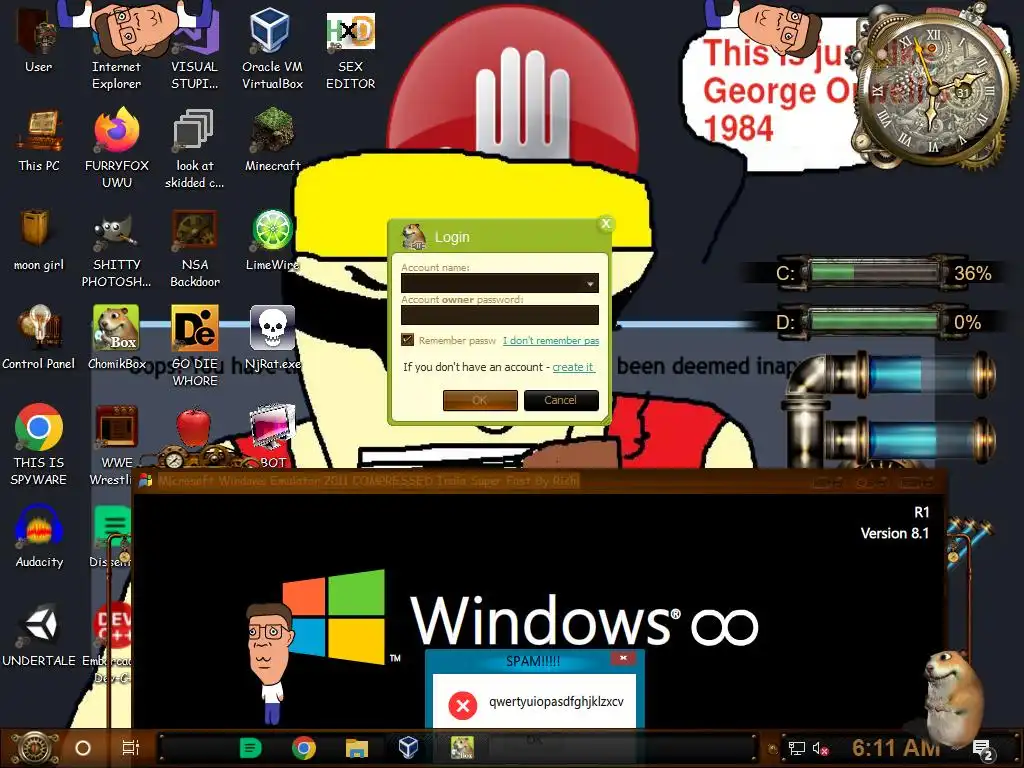Select the This PC desktop icon

coord(39,140)
